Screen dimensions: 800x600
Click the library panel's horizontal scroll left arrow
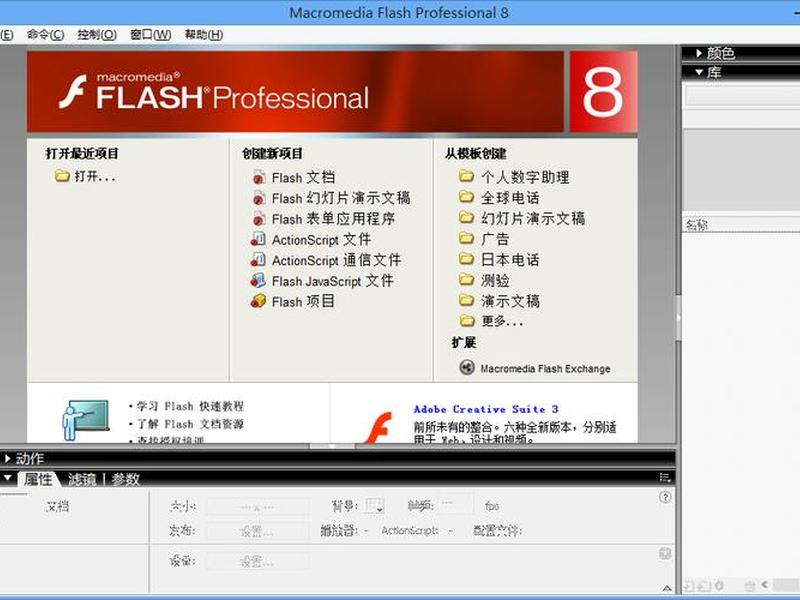pos(765,585)
